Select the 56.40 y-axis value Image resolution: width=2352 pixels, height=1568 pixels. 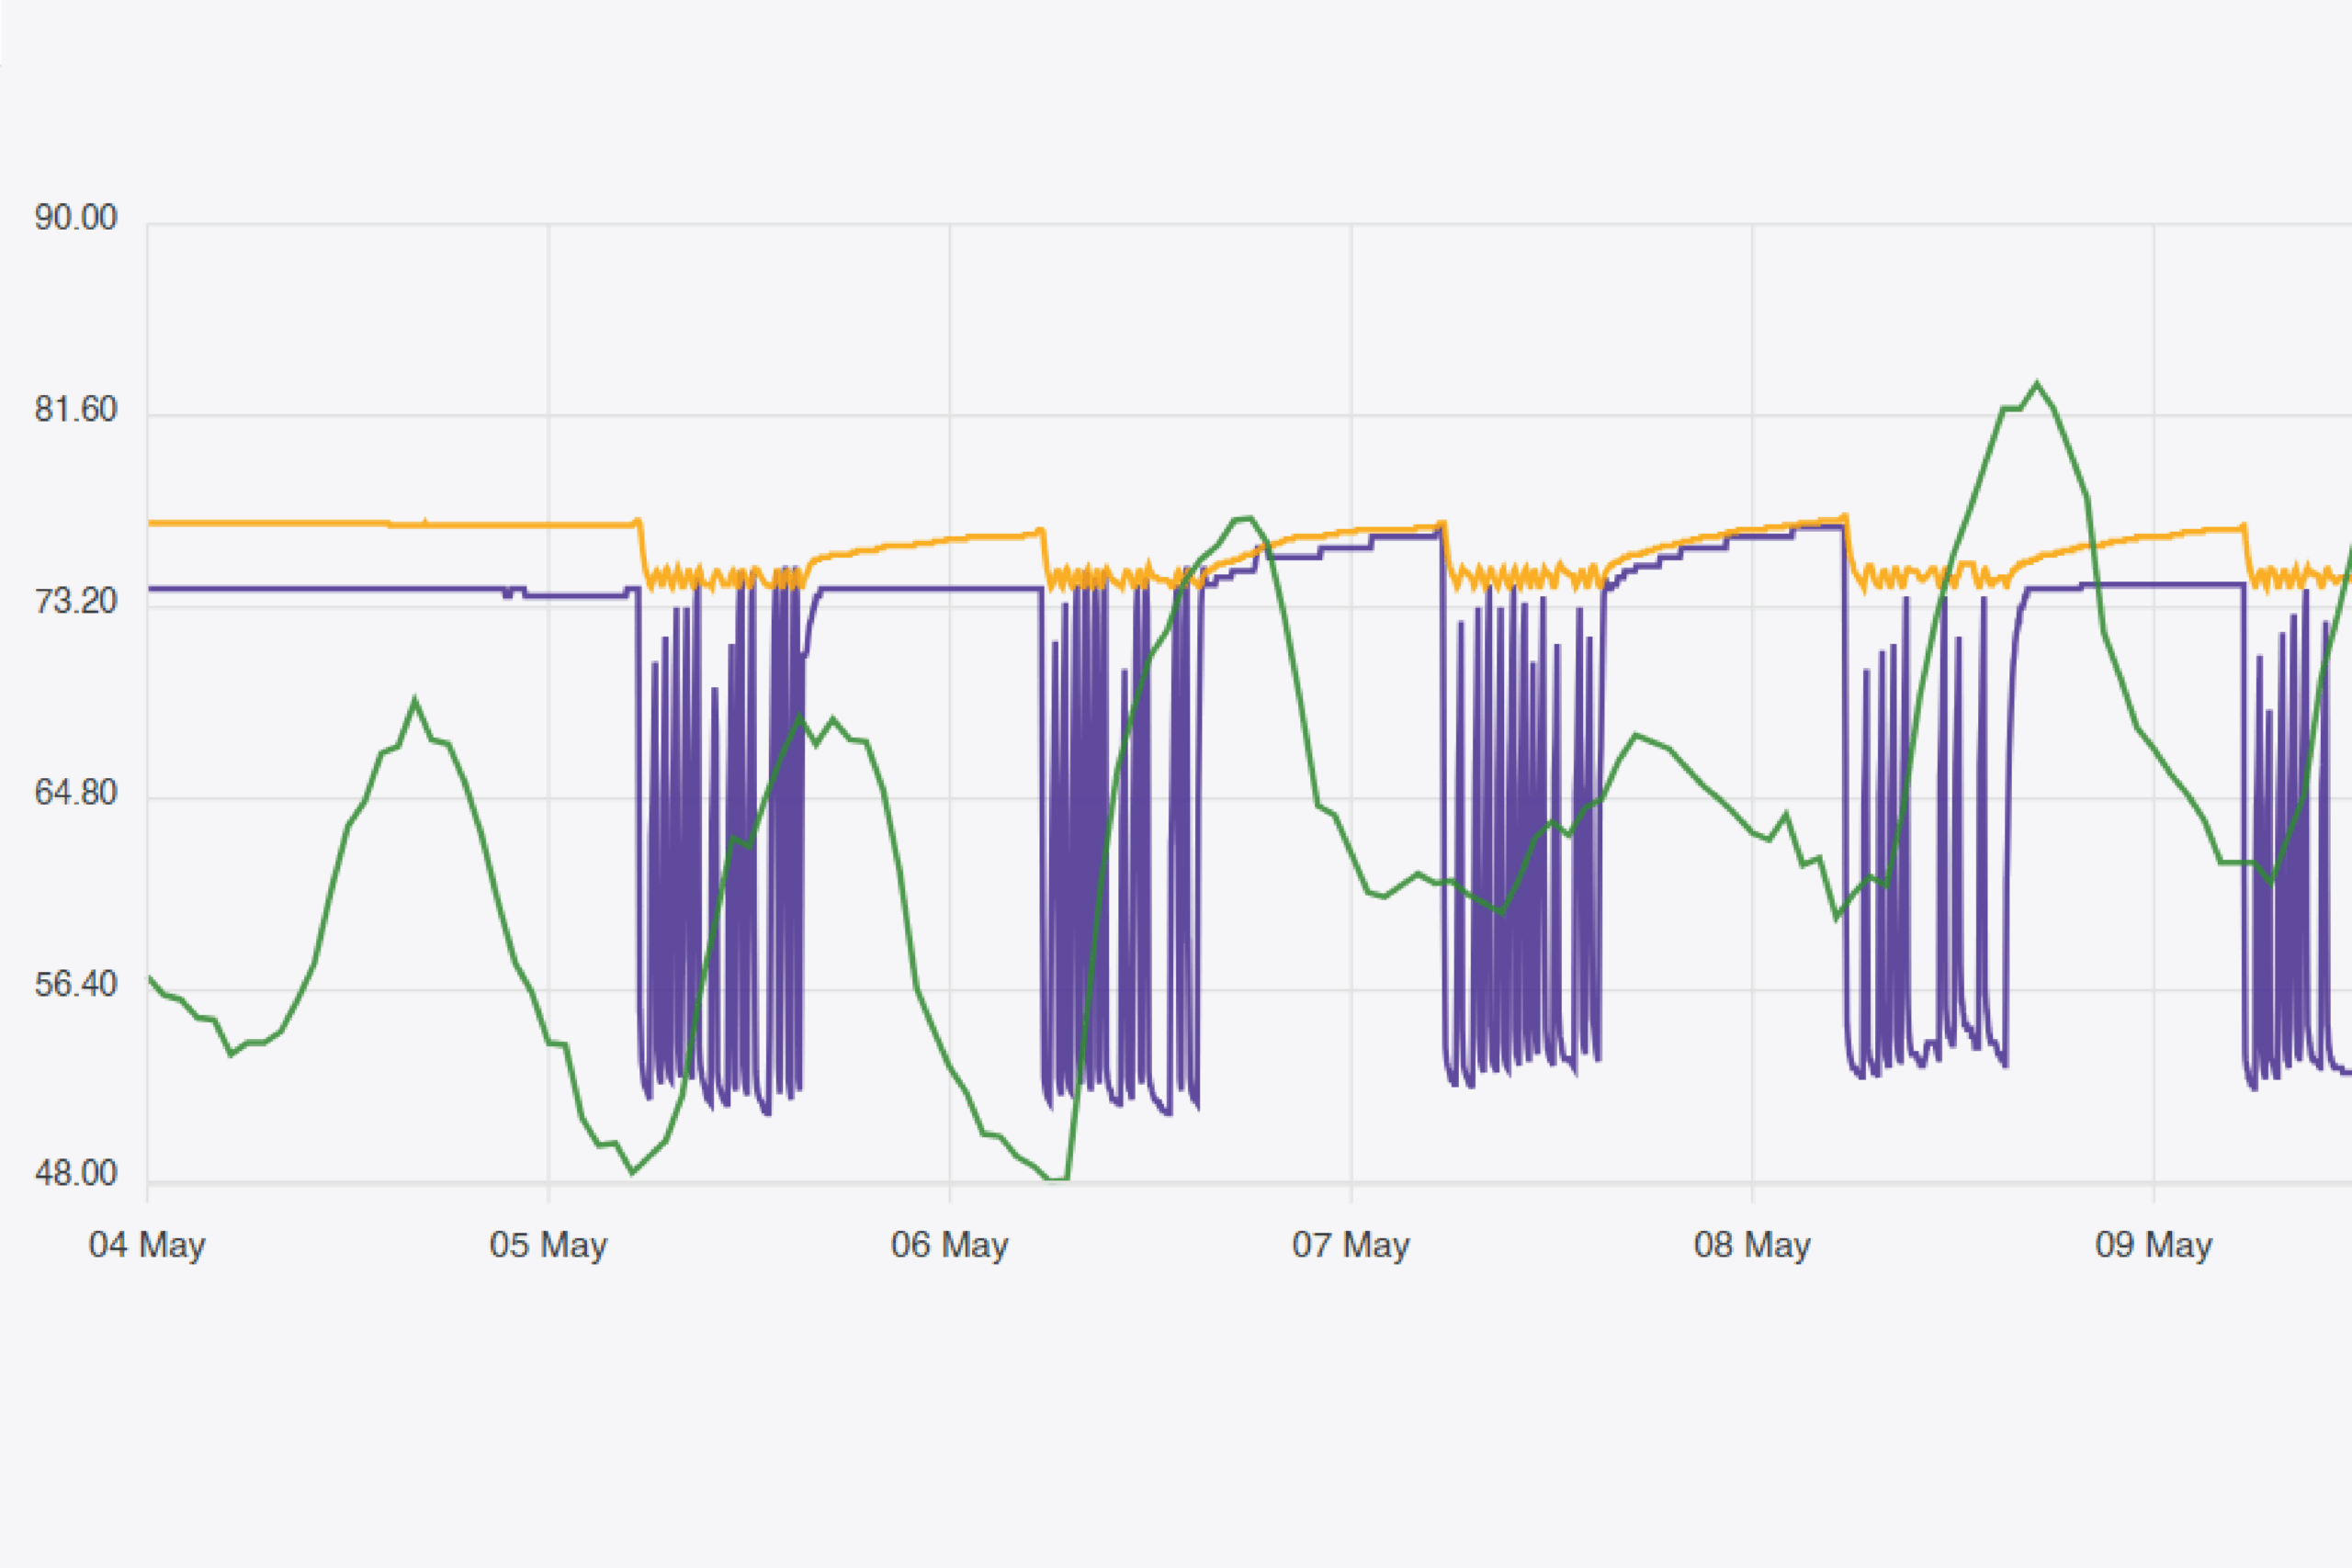click(76, 985)
